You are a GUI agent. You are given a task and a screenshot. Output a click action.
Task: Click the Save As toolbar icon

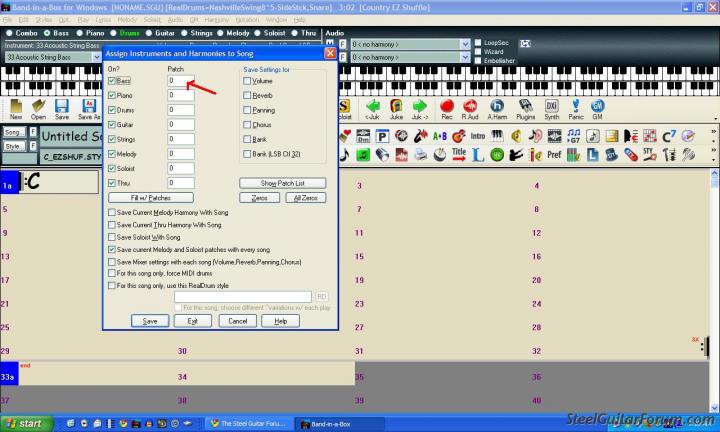pyautogui.click(x=89, y=110)
